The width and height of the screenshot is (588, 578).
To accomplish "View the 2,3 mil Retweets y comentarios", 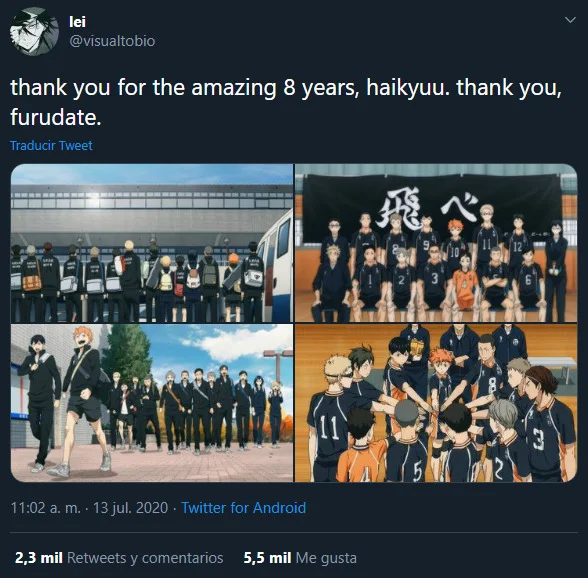I will 119,558.
